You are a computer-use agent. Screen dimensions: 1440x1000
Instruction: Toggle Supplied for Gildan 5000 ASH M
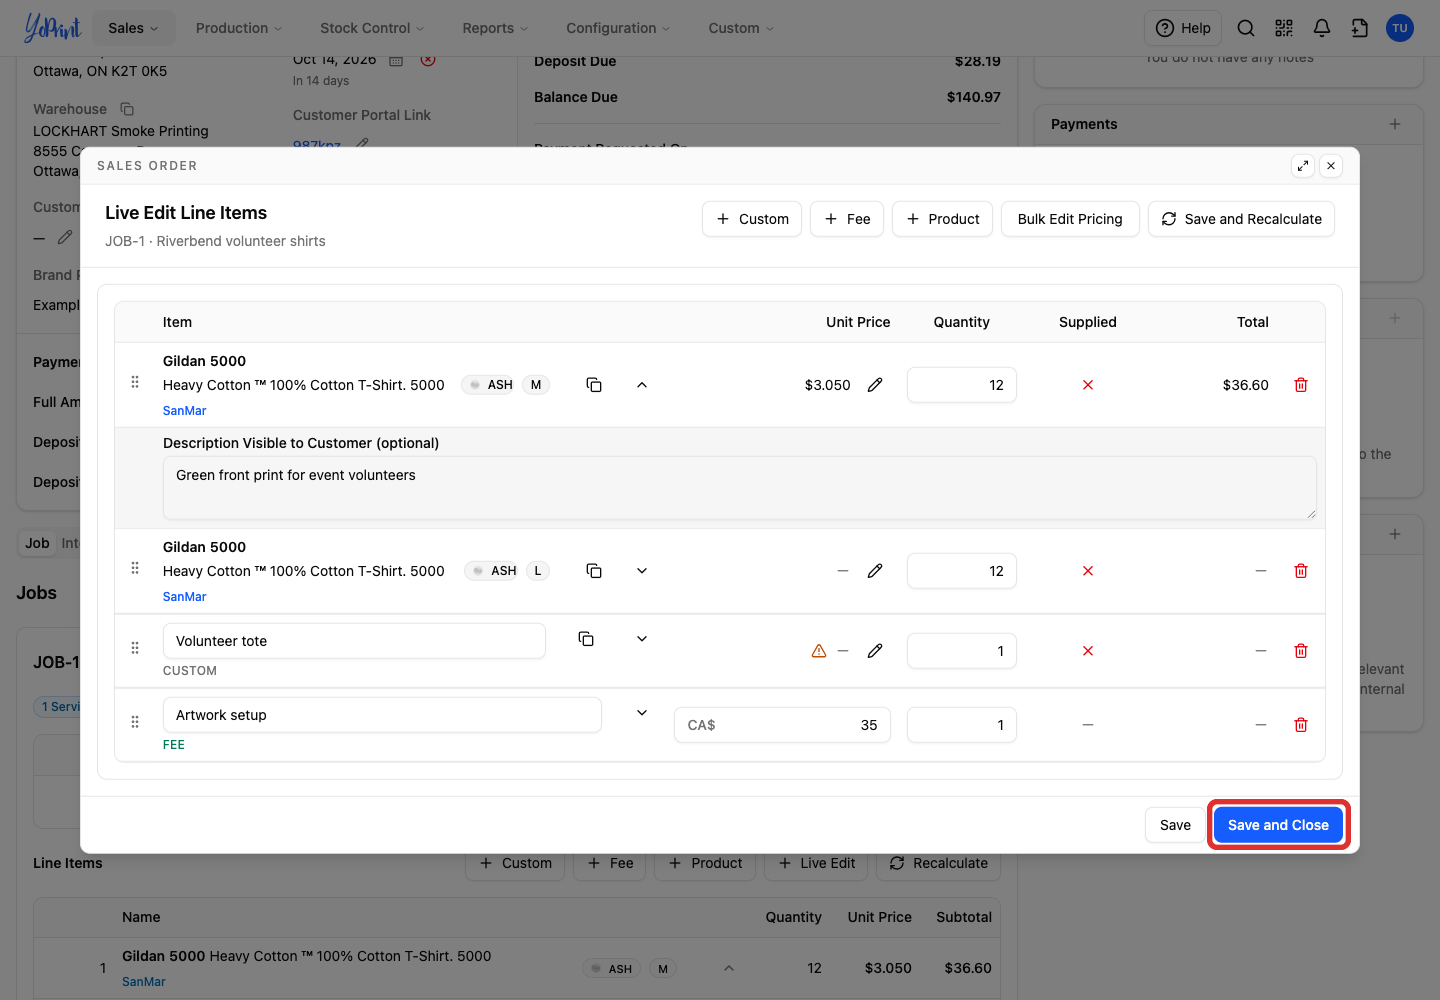point(1088,385)
